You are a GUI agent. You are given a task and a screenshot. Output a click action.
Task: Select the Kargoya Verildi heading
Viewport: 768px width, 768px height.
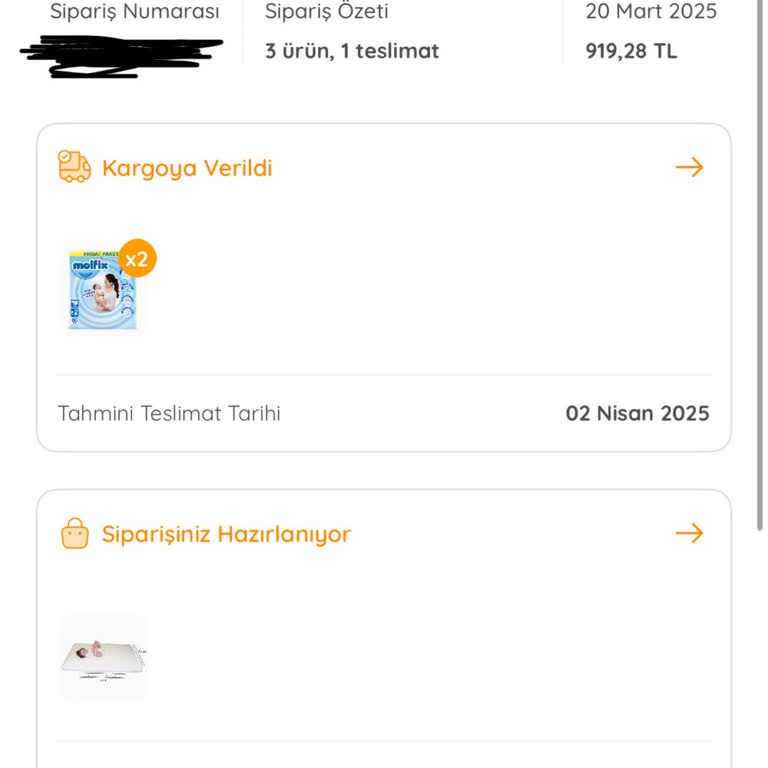[187, 168]
